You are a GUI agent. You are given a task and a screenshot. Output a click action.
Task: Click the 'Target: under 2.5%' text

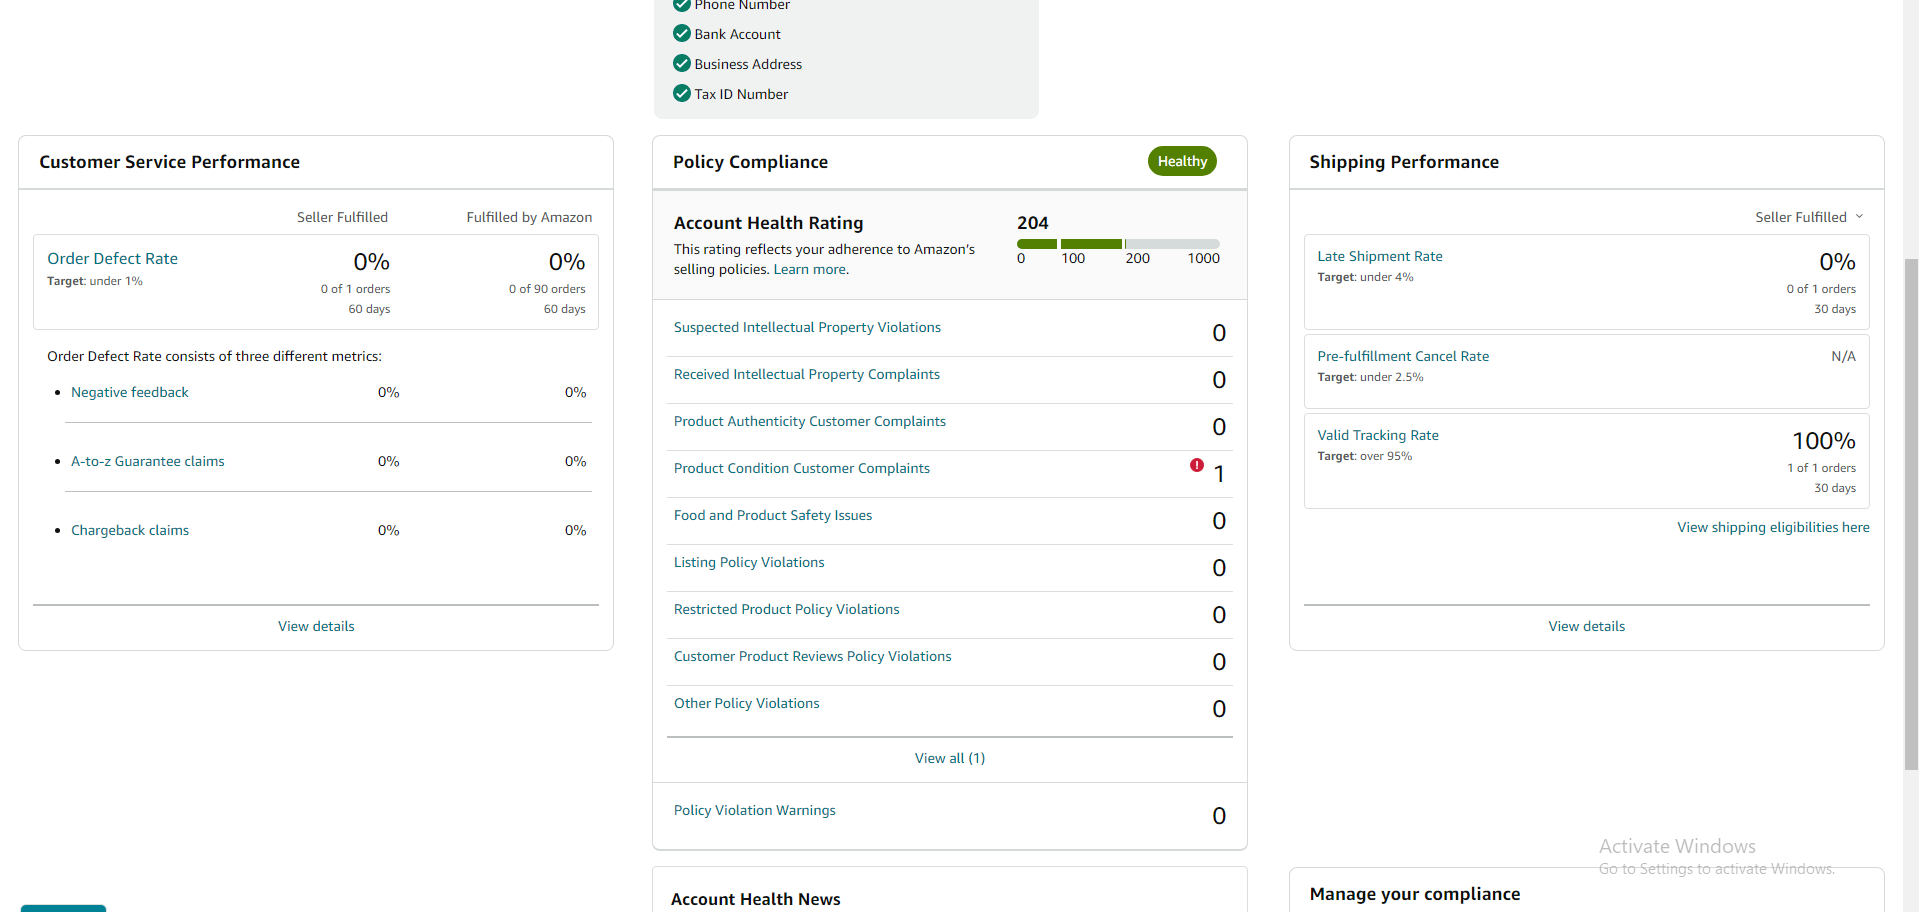click(x=1370, y=377)
